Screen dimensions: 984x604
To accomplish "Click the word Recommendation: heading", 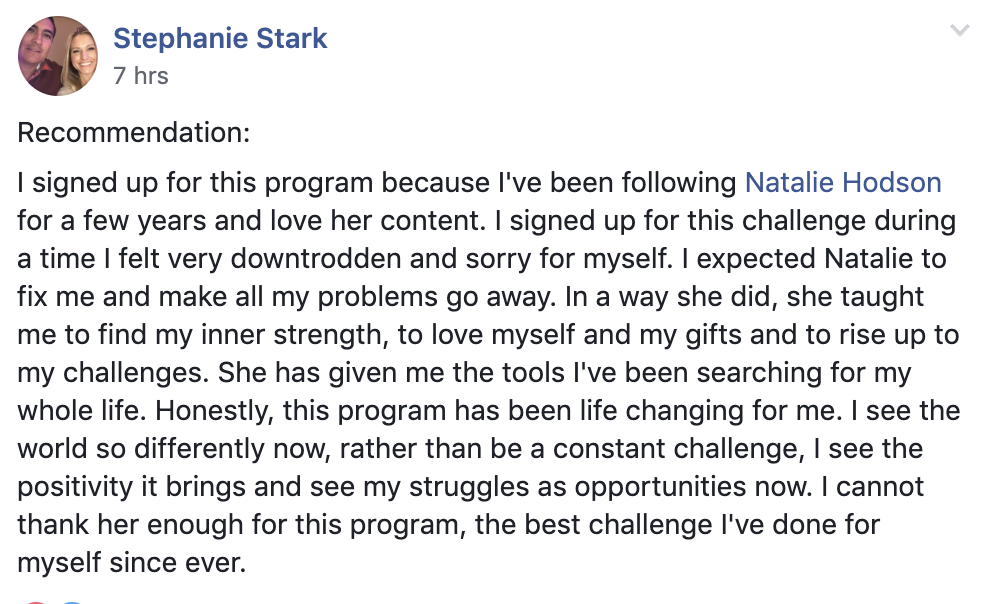I will click(134, 132).
